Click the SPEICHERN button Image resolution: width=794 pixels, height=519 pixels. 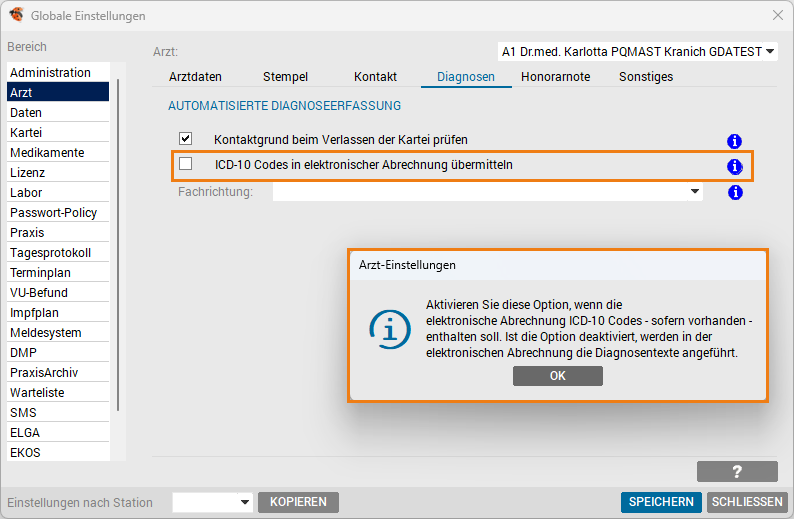660,502
